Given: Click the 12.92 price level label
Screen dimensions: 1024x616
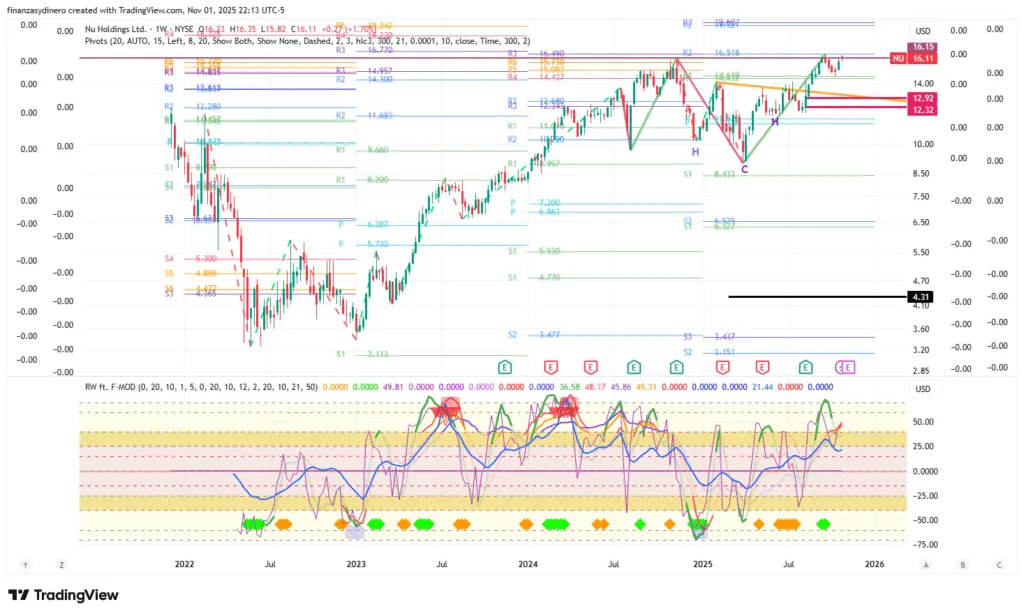Looking at the screenshot, I should coord(922,98).
